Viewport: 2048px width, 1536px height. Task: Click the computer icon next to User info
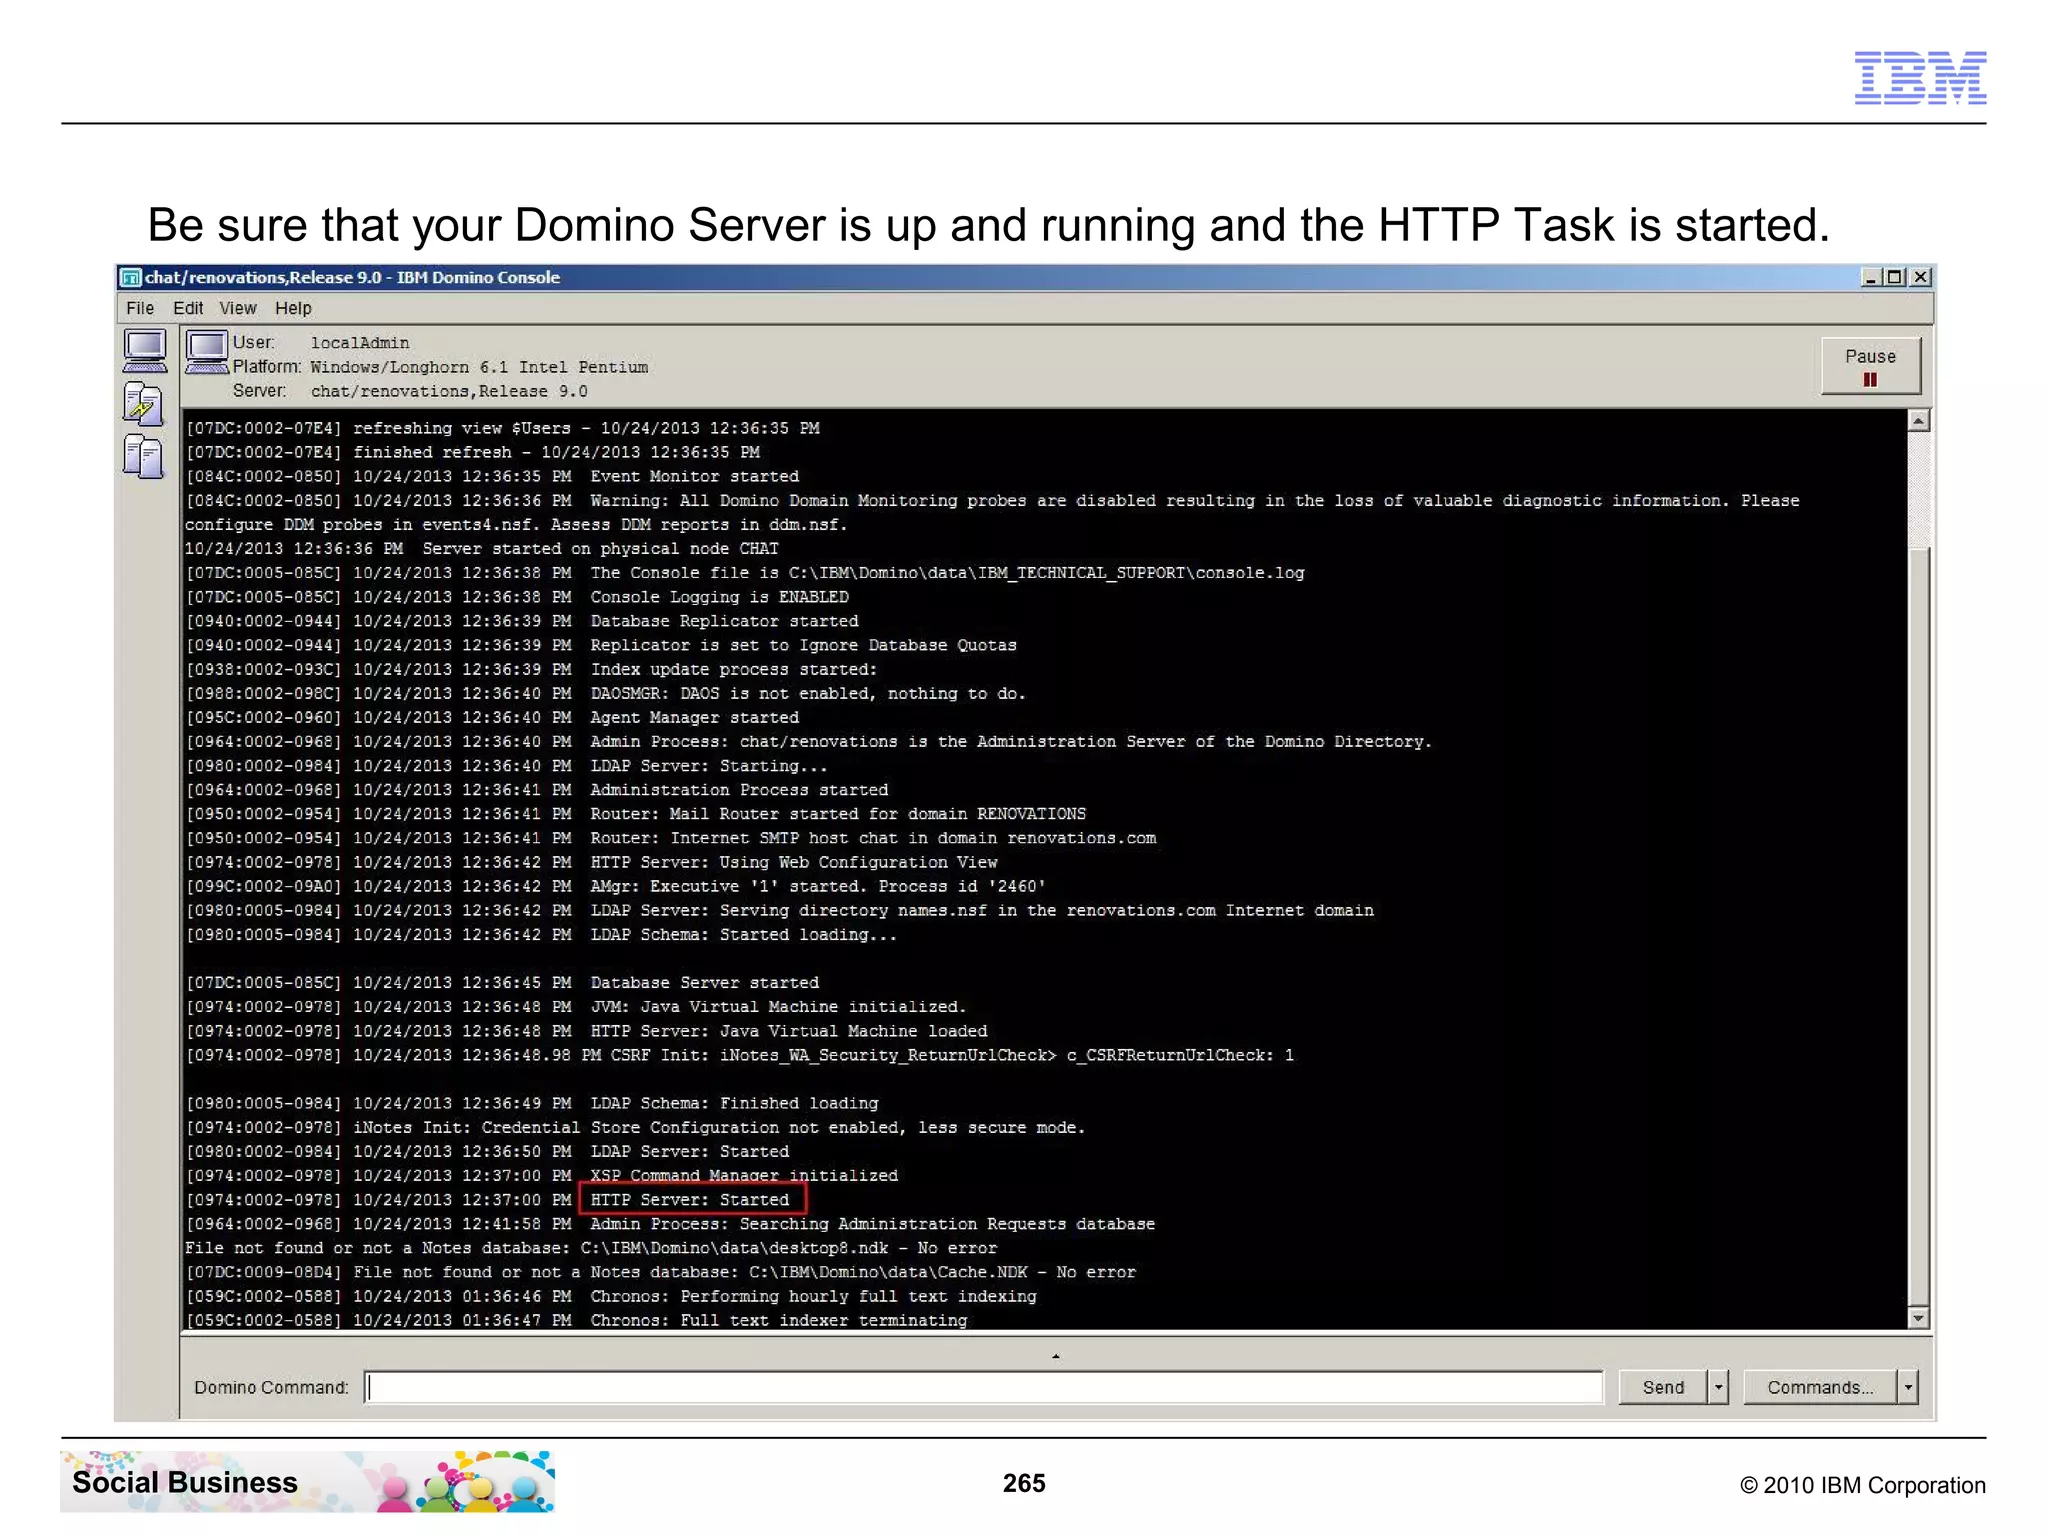click(x=207, y=352)
